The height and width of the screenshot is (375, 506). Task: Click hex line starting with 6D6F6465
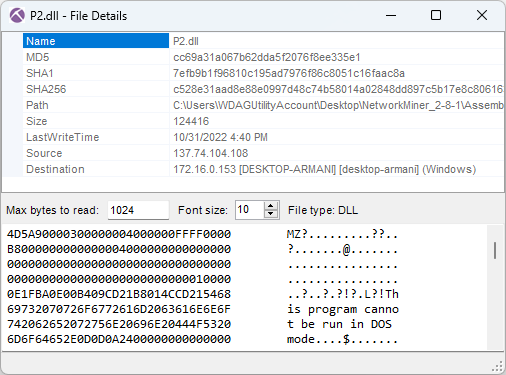pos(119,339)
